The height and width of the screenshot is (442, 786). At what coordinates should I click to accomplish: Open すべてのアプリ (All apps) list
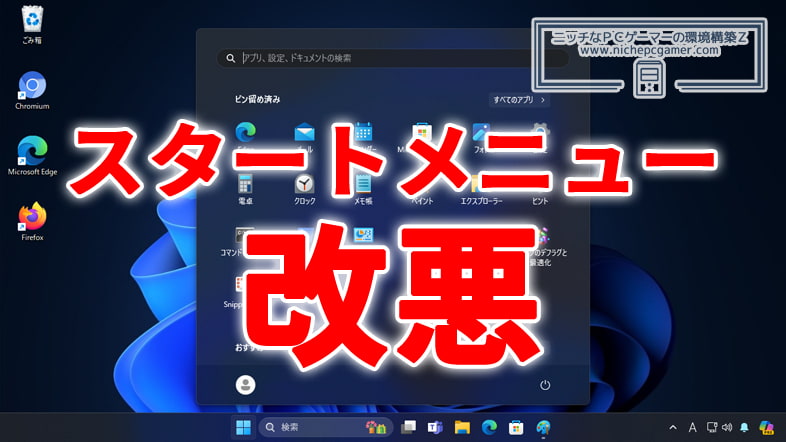coord(519,100)
